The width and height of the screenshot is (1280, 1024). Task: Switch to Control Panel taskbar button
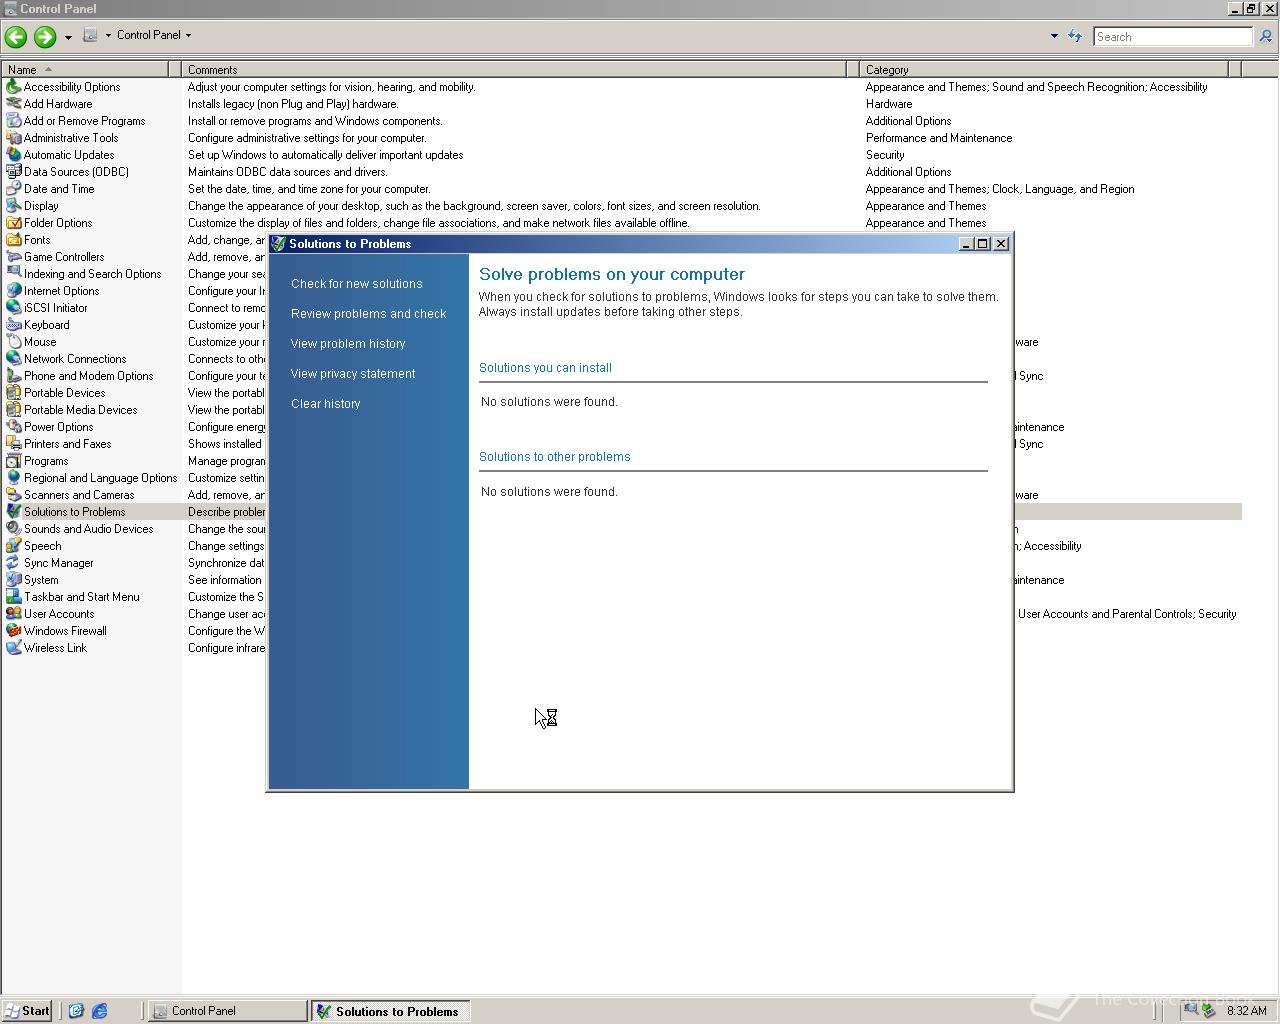tap(228, 1011)
